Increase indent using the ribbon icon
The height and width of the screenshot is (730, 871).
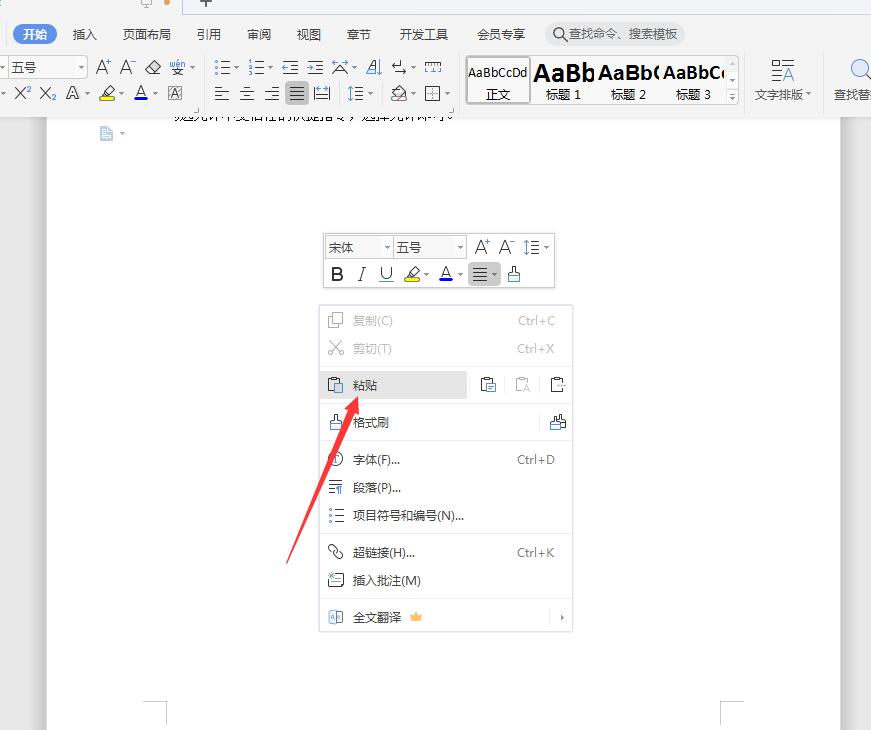tap(315, 68)
